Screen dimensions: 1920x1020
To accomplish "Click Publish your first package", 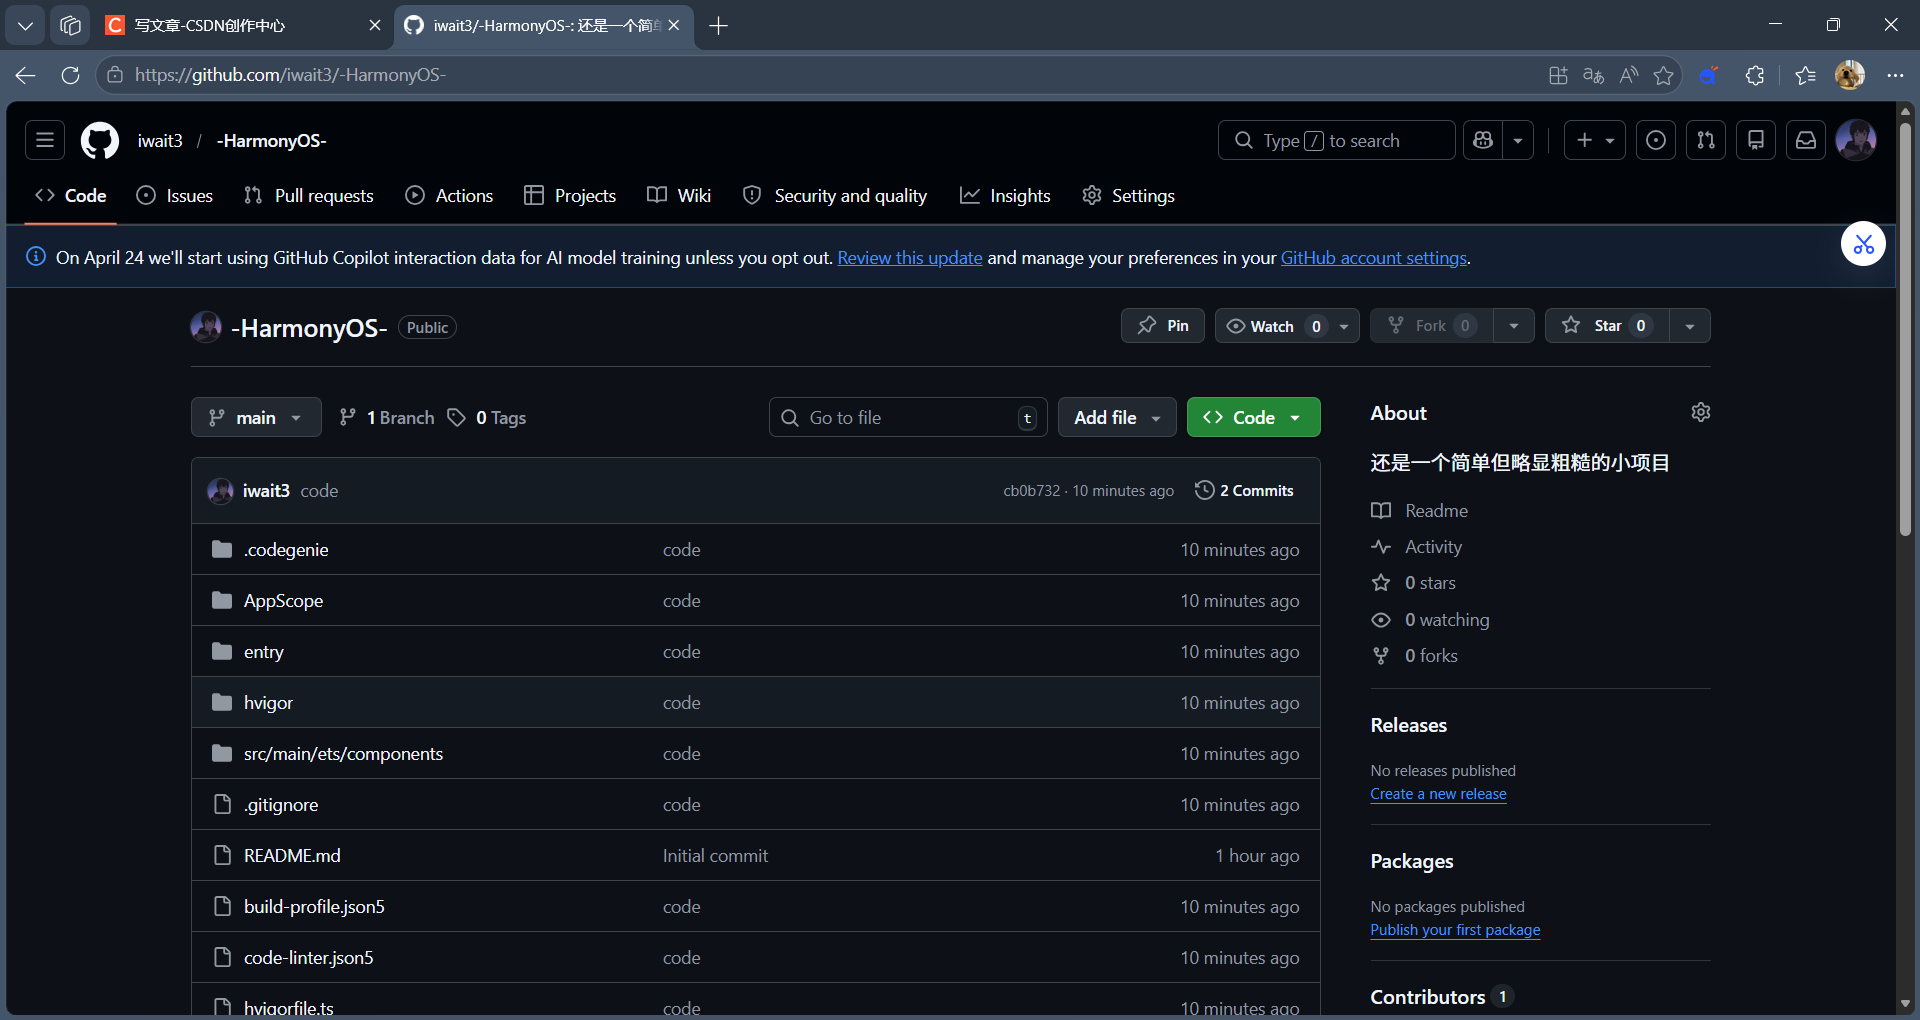I will (1455, 930).
